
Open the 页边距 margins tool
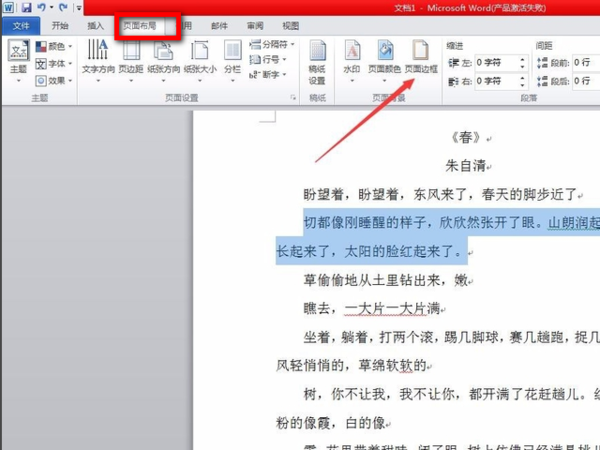coord(131,61)
